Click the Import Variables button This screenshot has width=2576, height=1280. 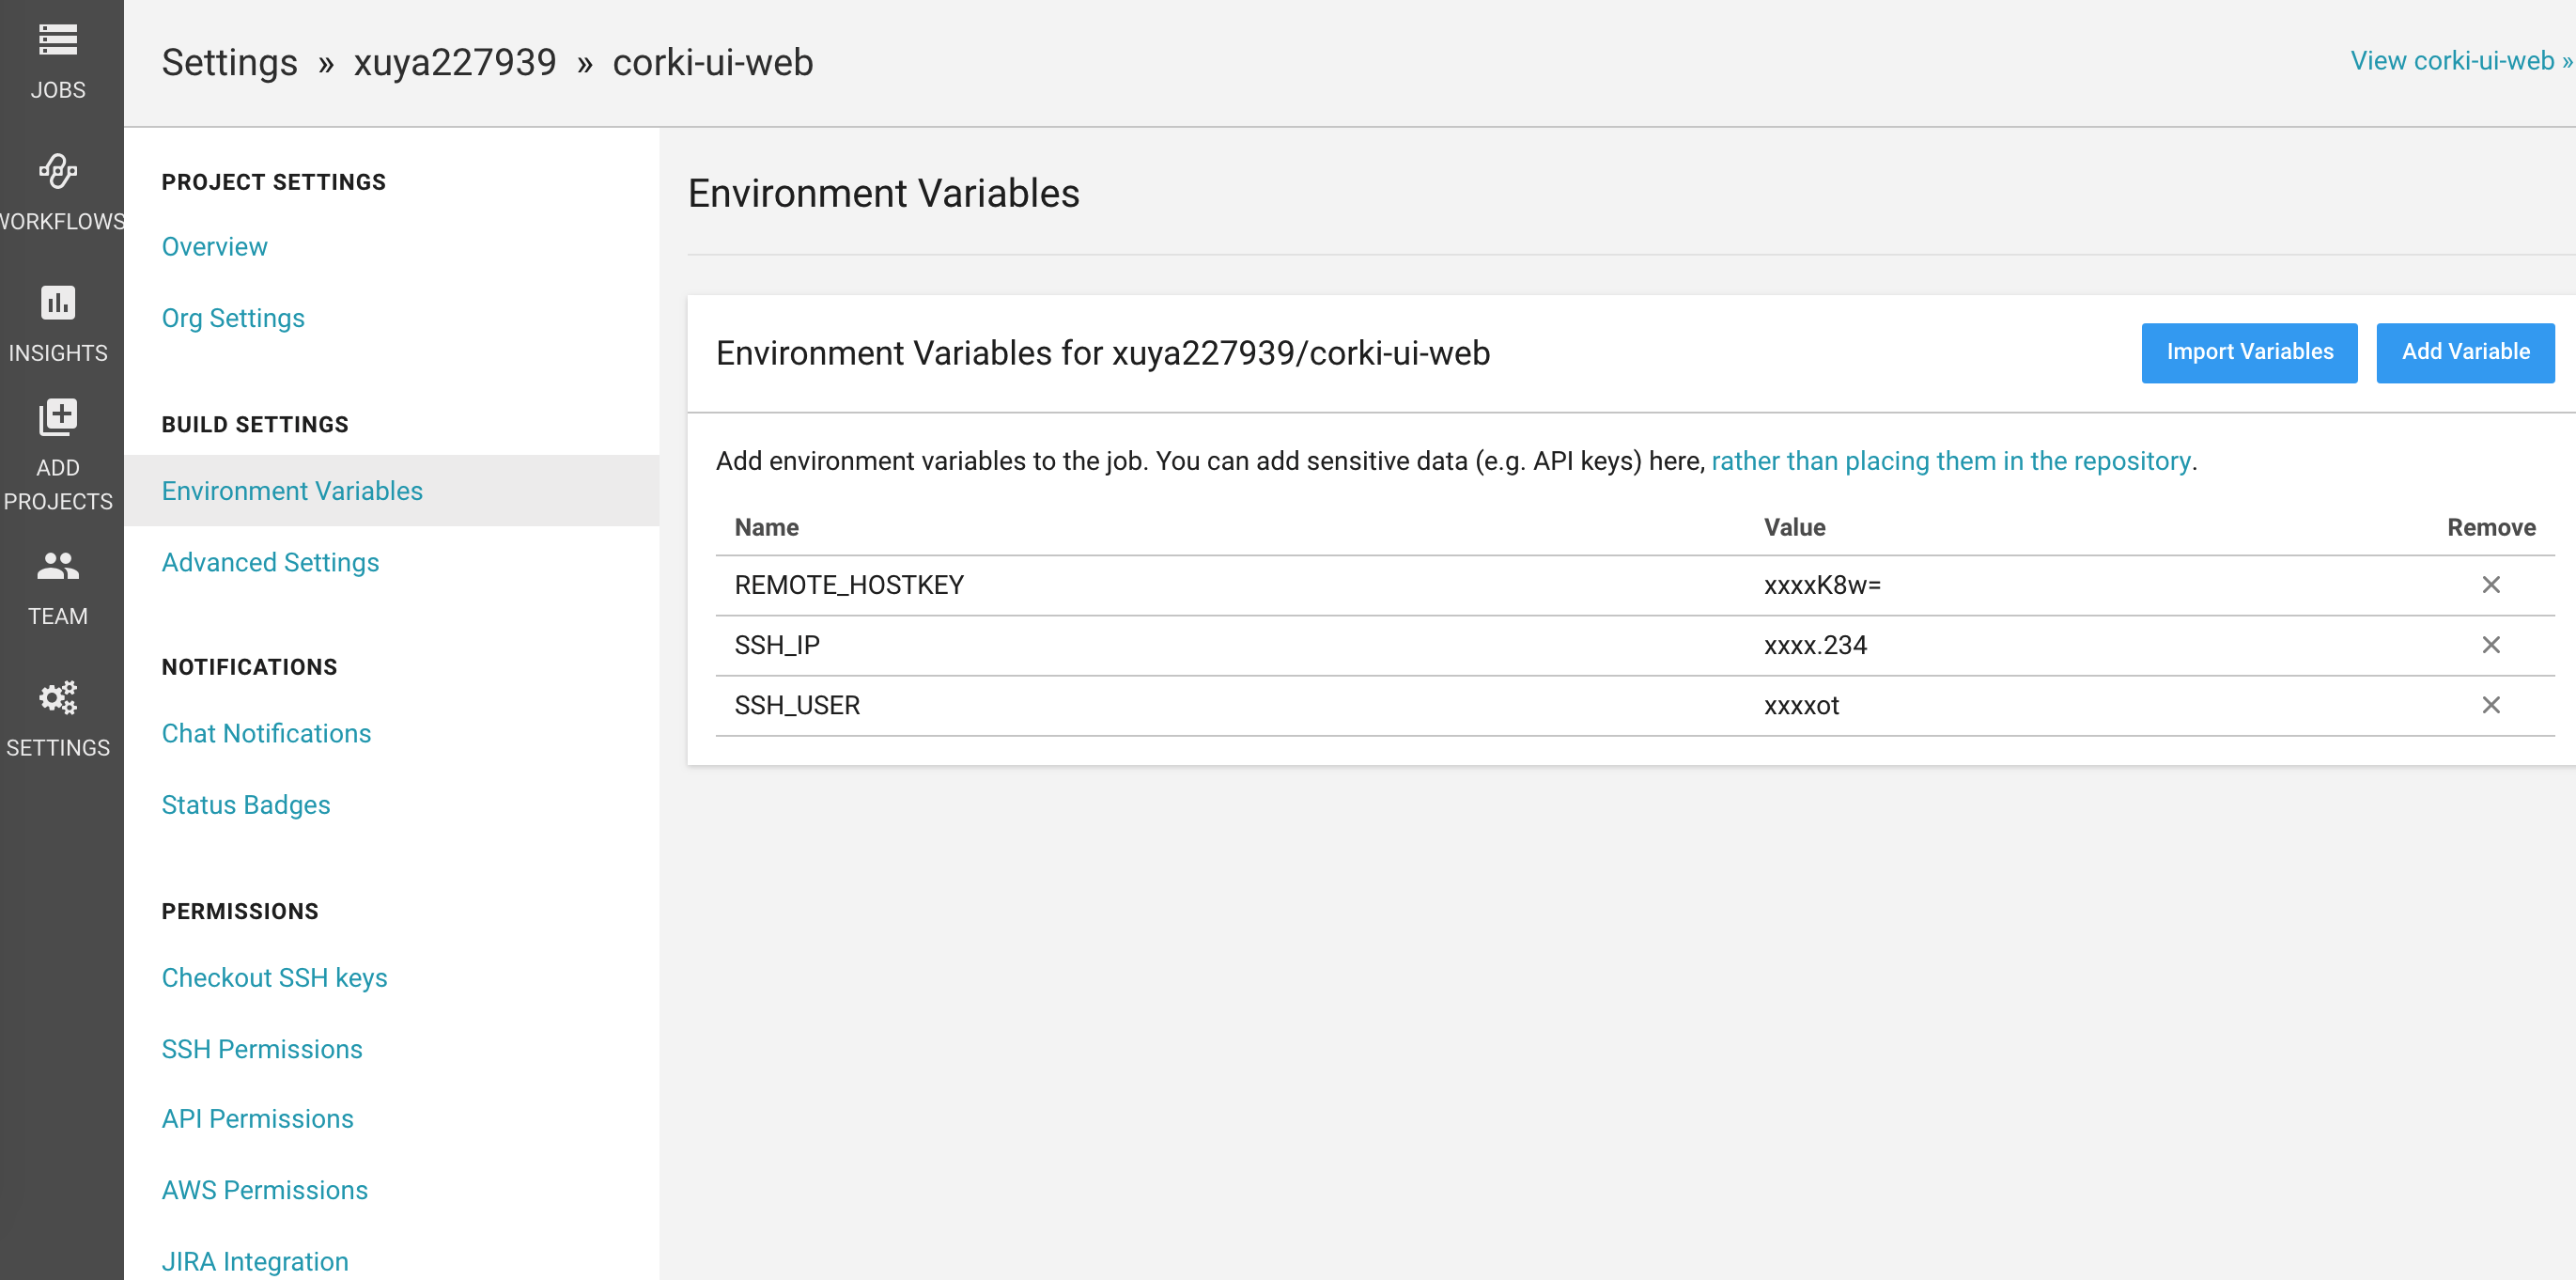pos(2249,352)
